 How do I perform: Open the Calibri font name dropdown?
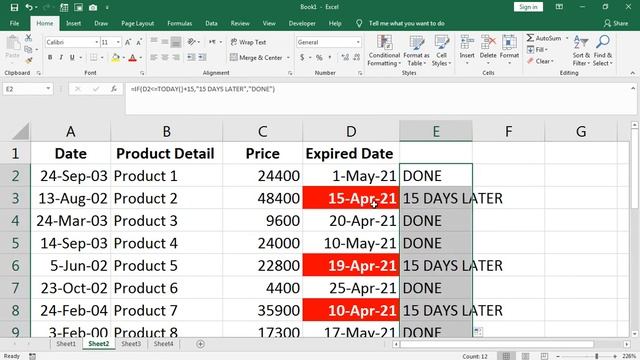pos(97,42)
